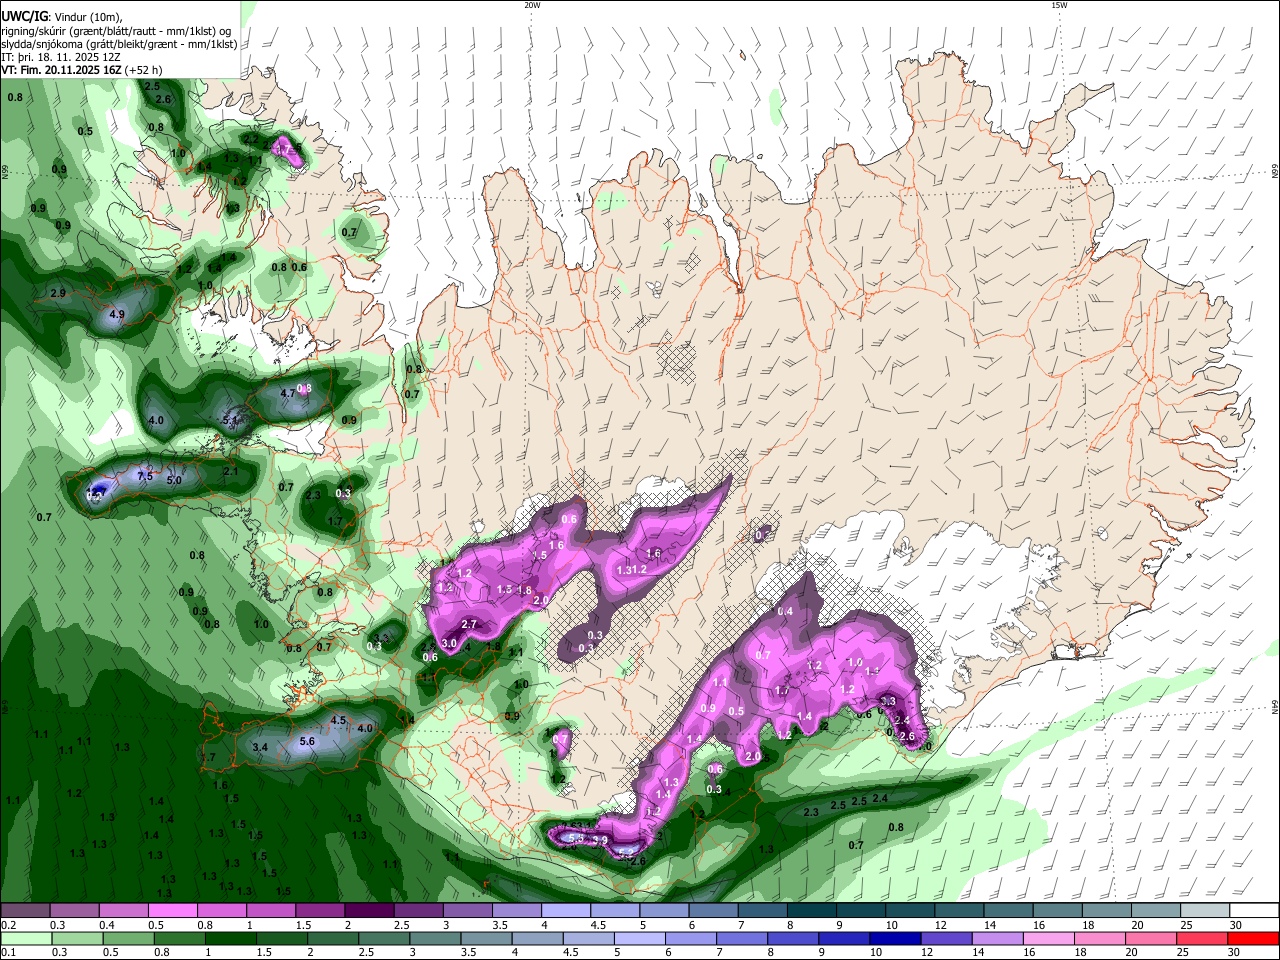Click the map precipitation value '4.7'
Screen dimensions: 1280x960
tap(288, 393)
